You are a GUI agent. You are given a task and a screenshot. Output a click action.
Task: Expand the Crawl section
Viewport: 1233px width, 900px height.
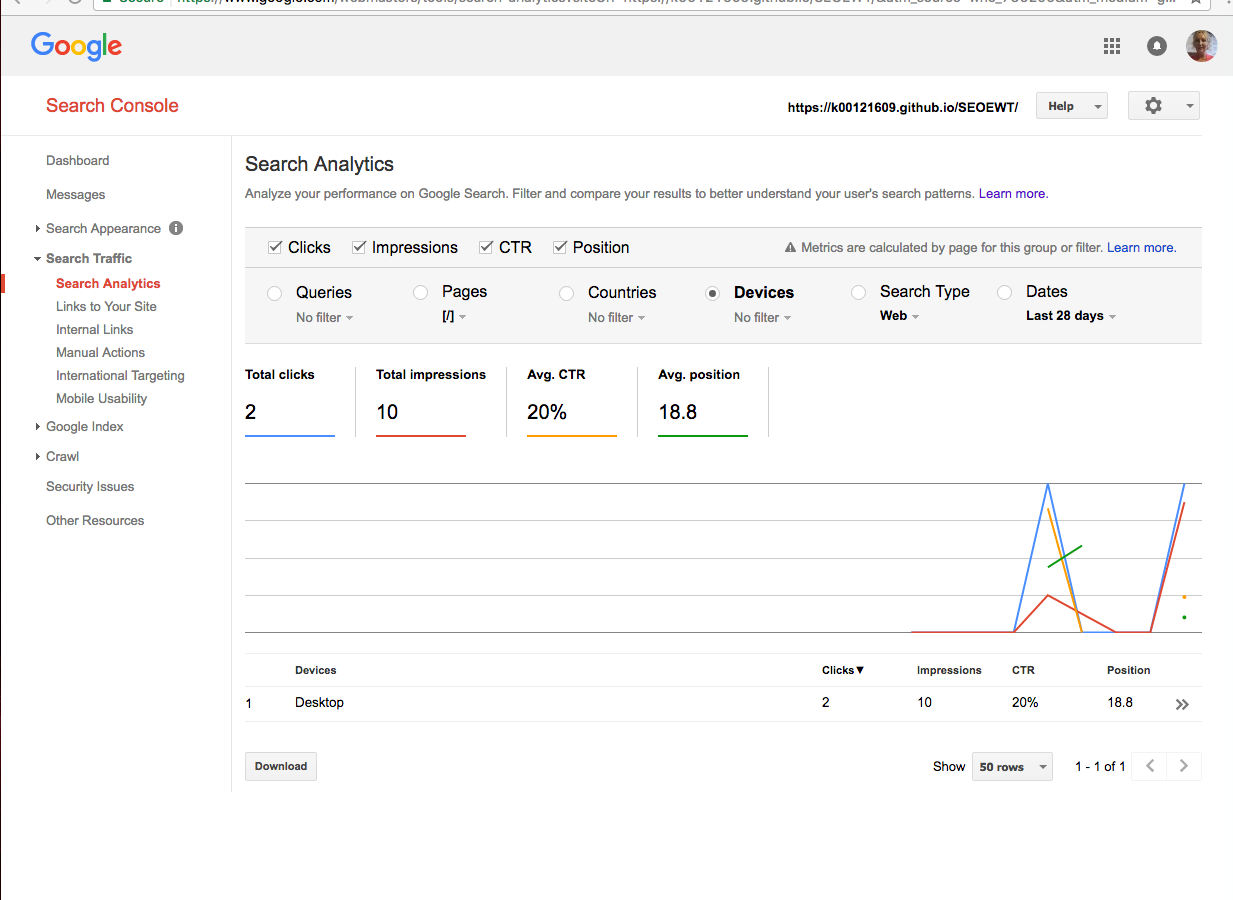point(38,457)
